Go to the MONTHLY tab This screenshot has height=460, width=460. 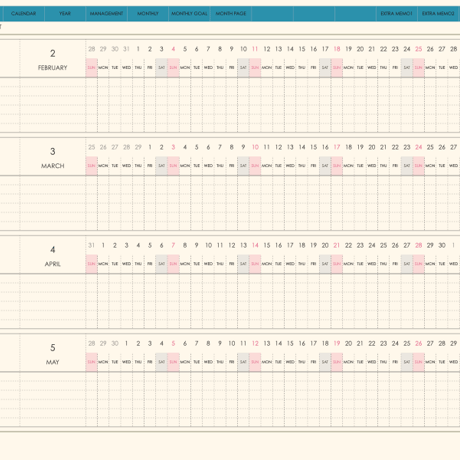point(148,14)
